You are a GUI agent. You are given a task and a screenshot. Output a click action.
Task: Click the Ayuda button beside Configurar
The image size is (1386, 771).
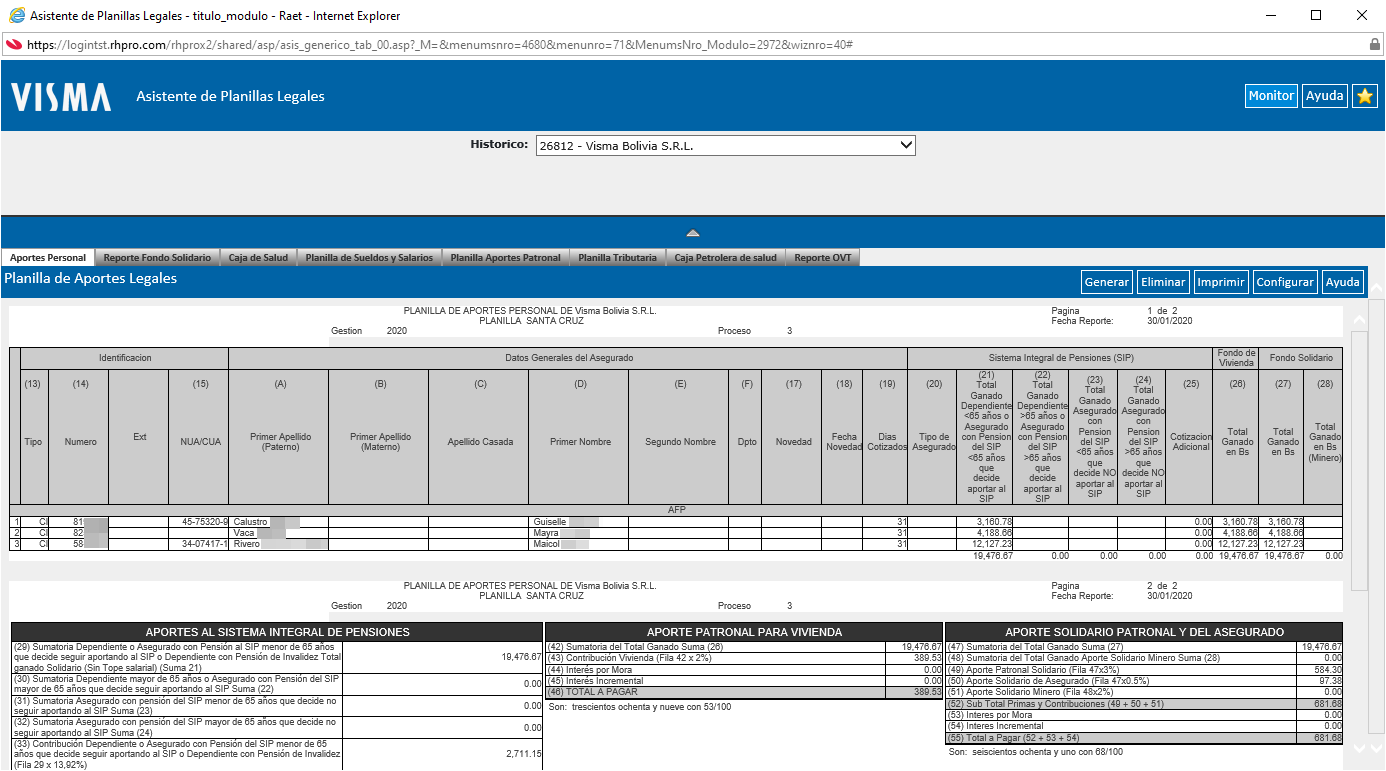coord(1343,282)
